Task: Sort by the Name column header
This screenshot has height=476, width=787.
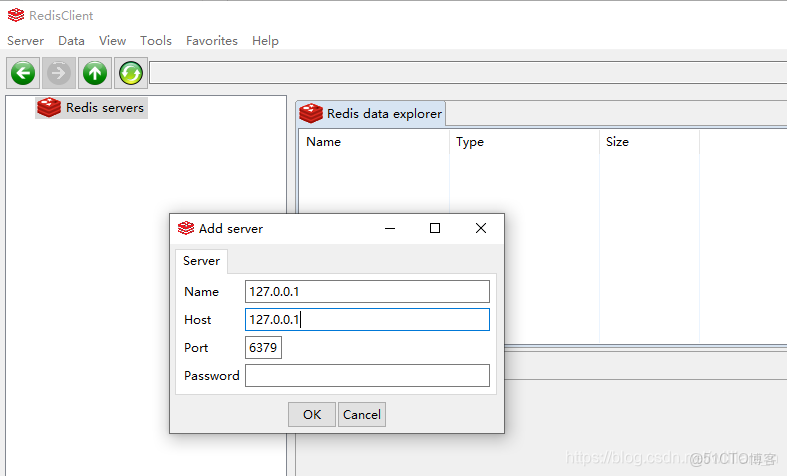Action: pyautogui.click(x=374, y=142)
